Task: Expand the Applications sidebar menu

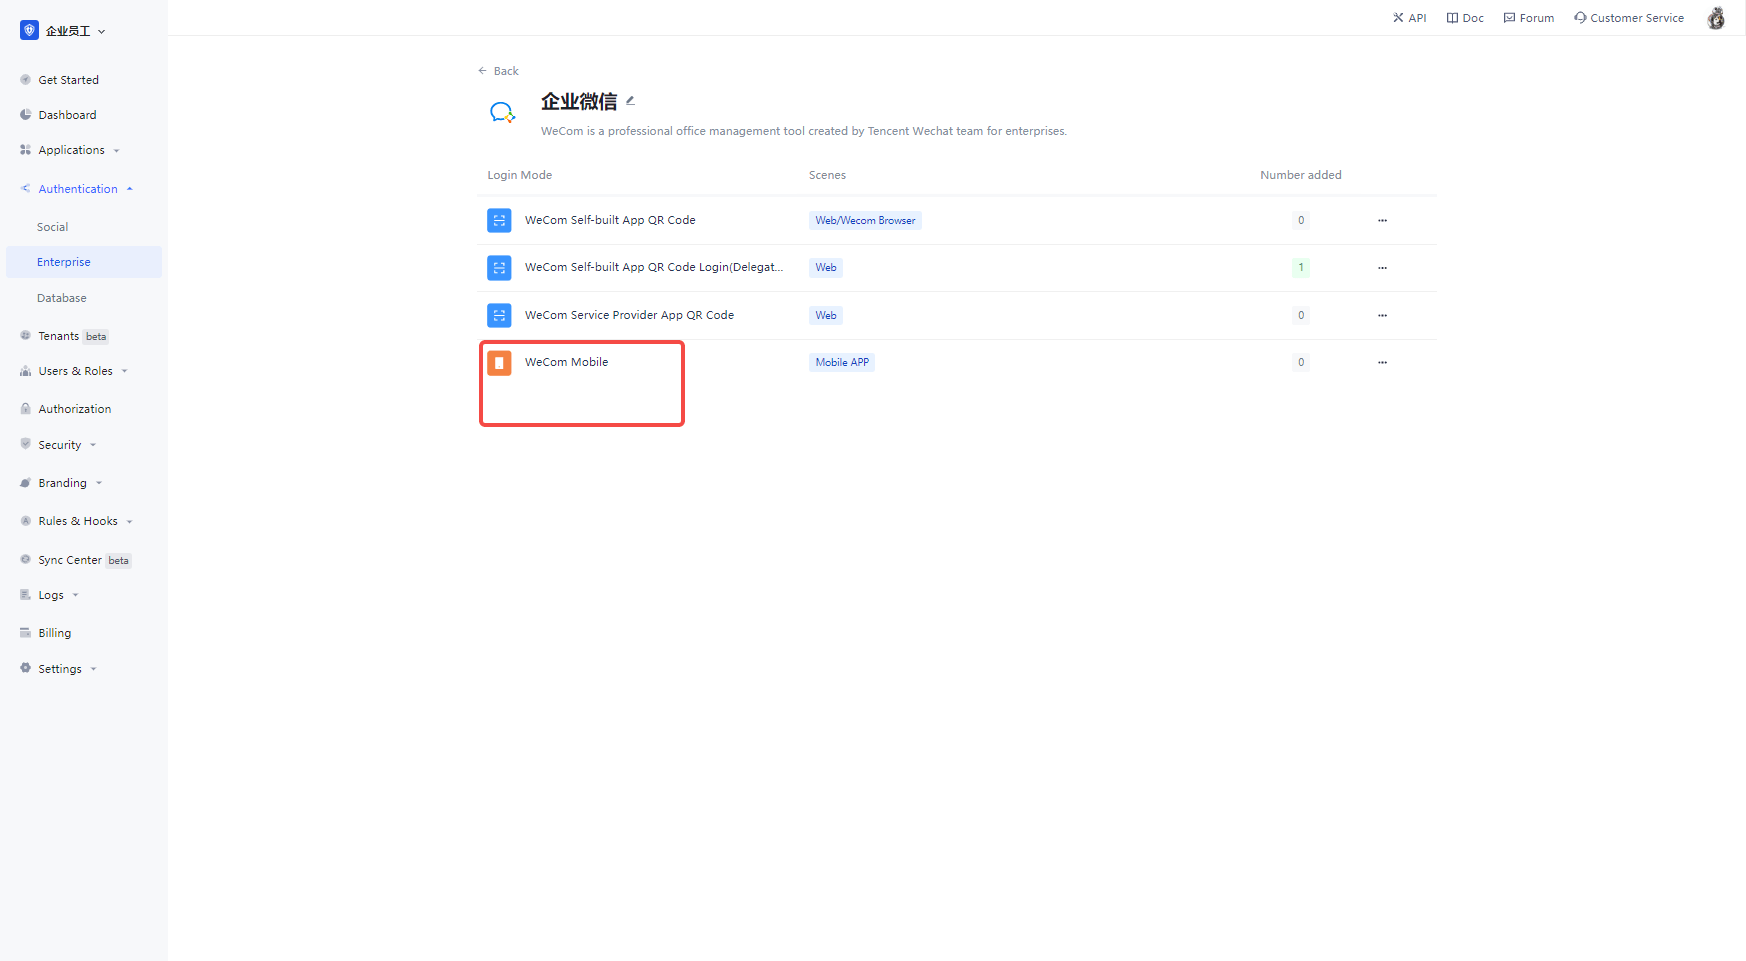Action: [x=71, y=150]
